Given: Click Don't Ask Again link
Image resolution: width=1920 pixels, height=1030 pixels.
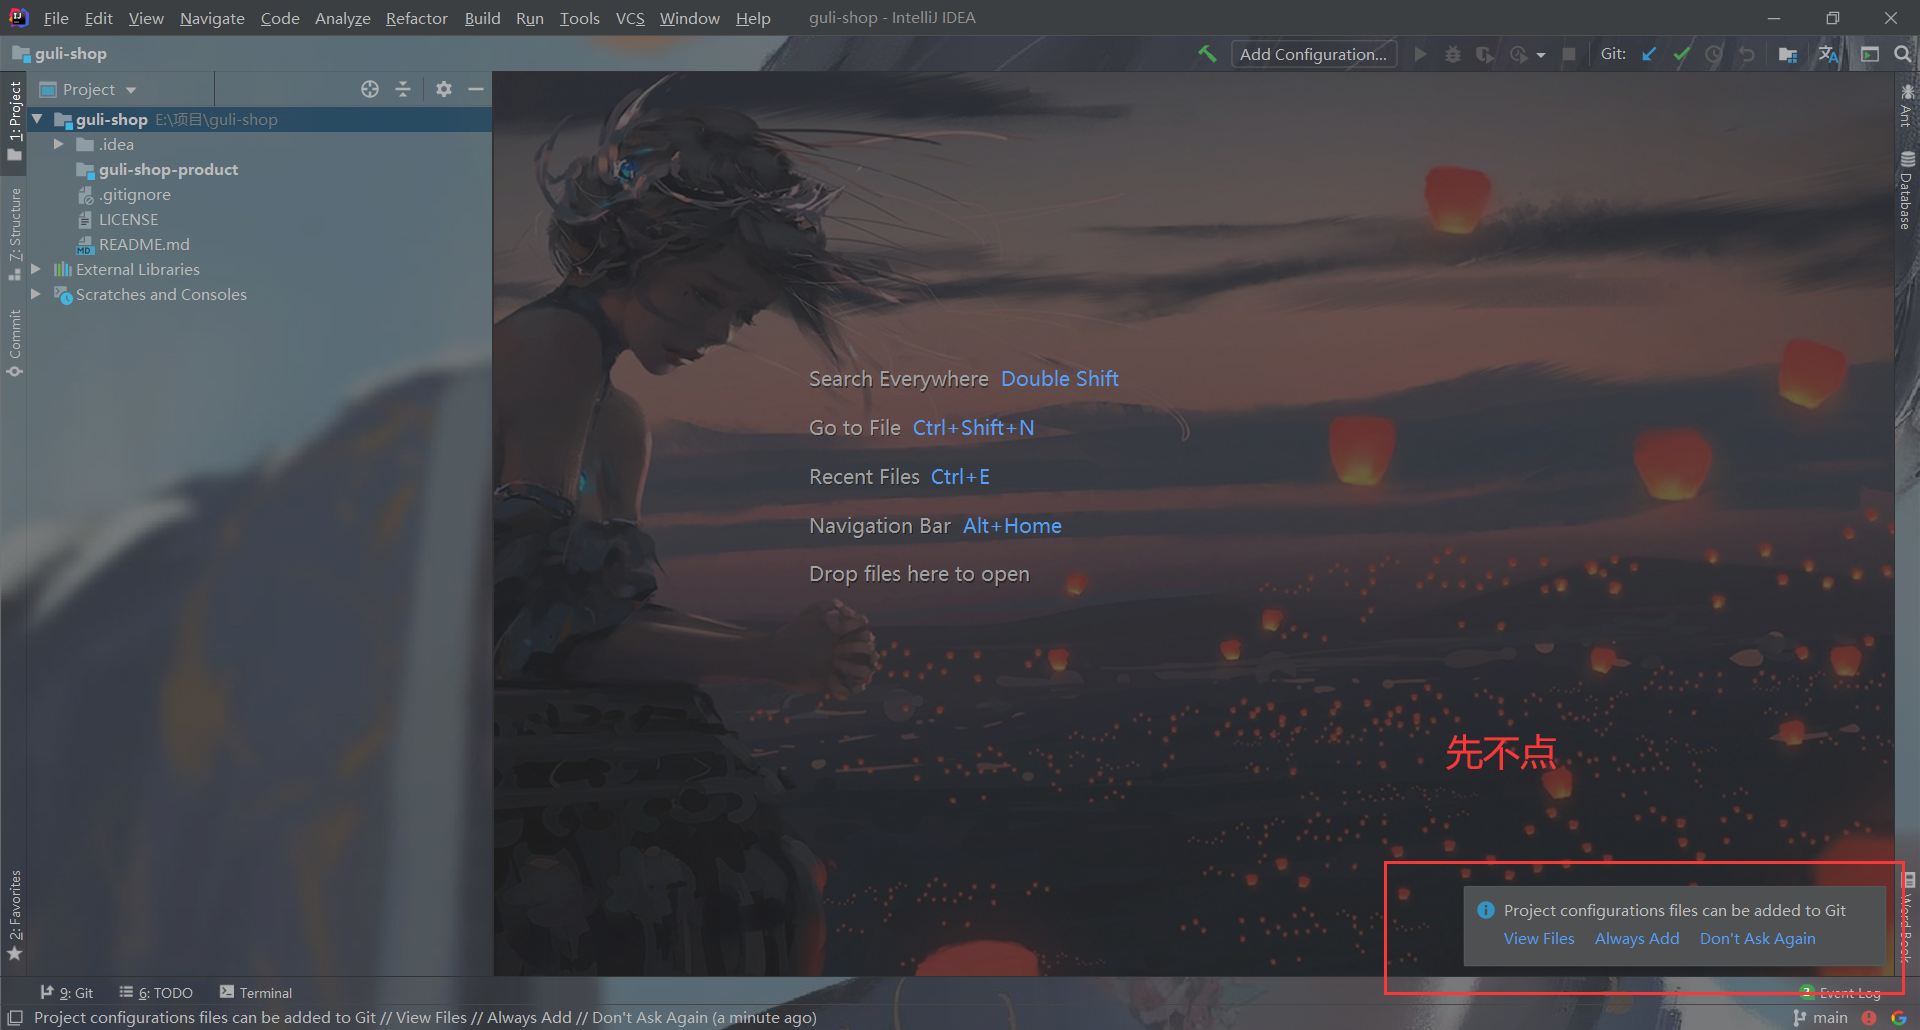Looking at the screenshot, I should tap(1757, 938).
